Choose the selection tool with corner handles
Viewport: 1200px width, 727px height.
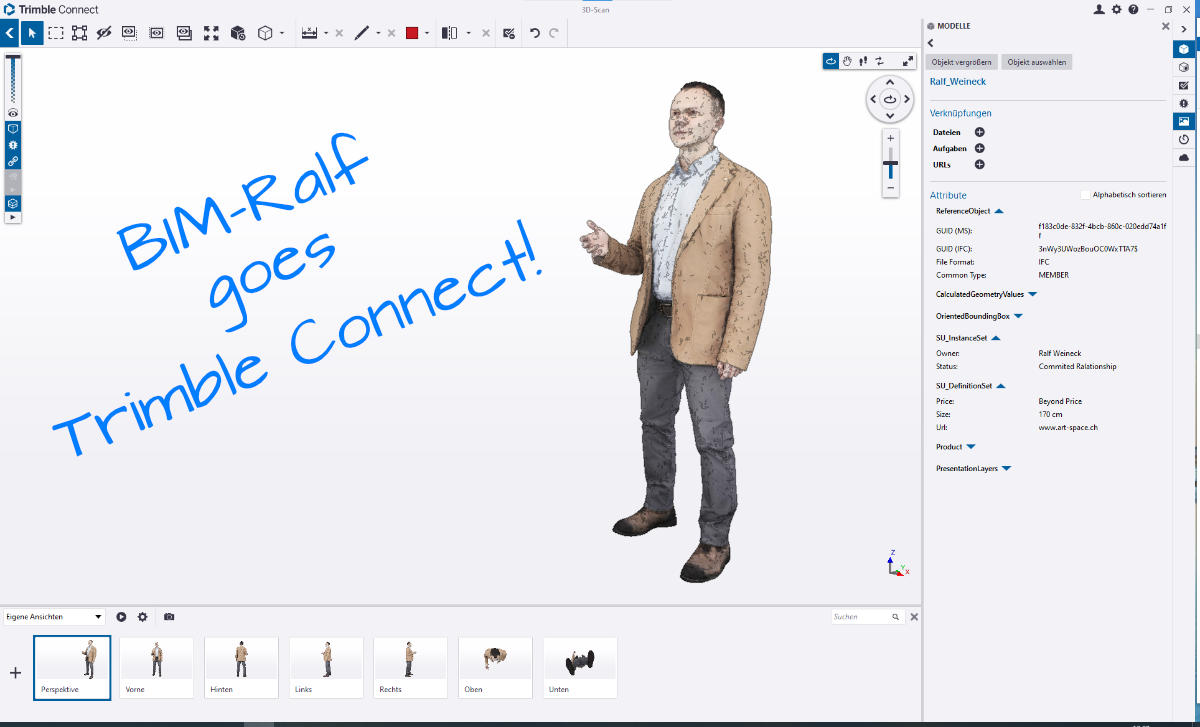tap(80, 33)
